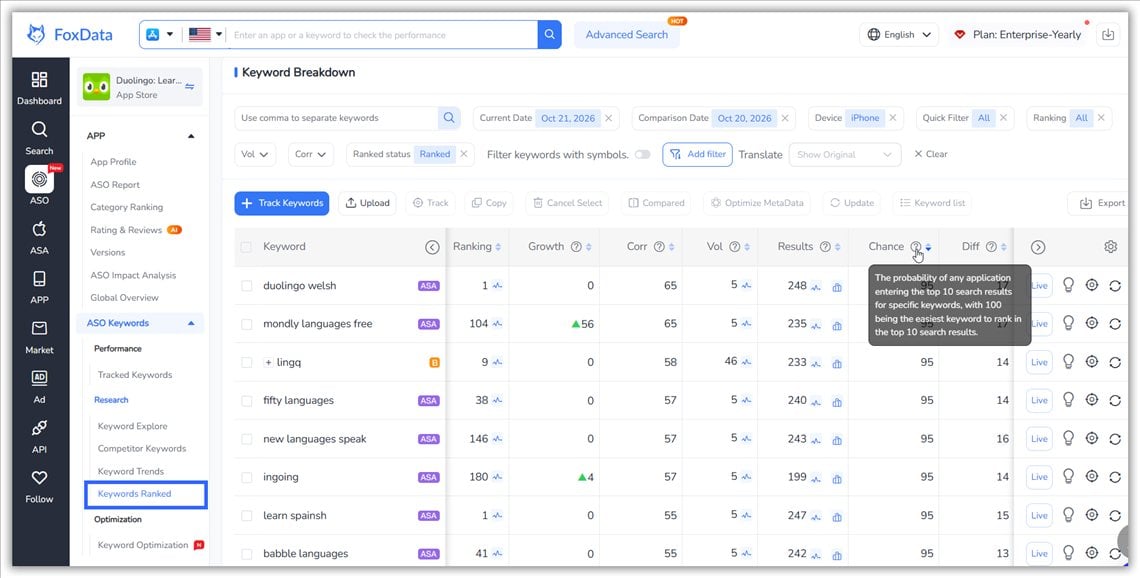The height and width of the screenshot is (578, 1140).
Task: Collapse the ASO Keywords section
Action: pyautogui.click(x=191, y=324)
